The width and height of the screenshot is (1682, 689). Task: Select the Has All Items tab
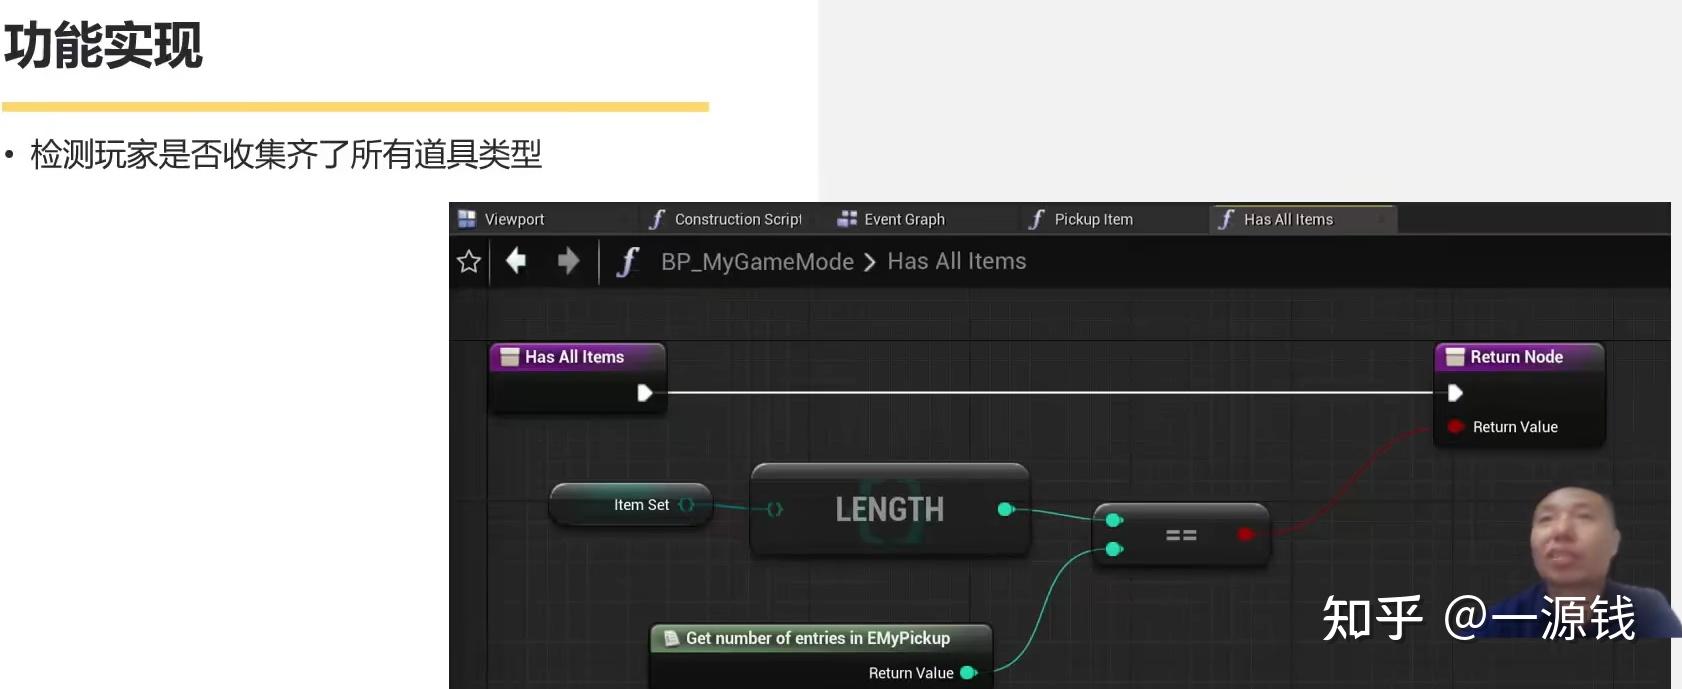[1302, 219]
